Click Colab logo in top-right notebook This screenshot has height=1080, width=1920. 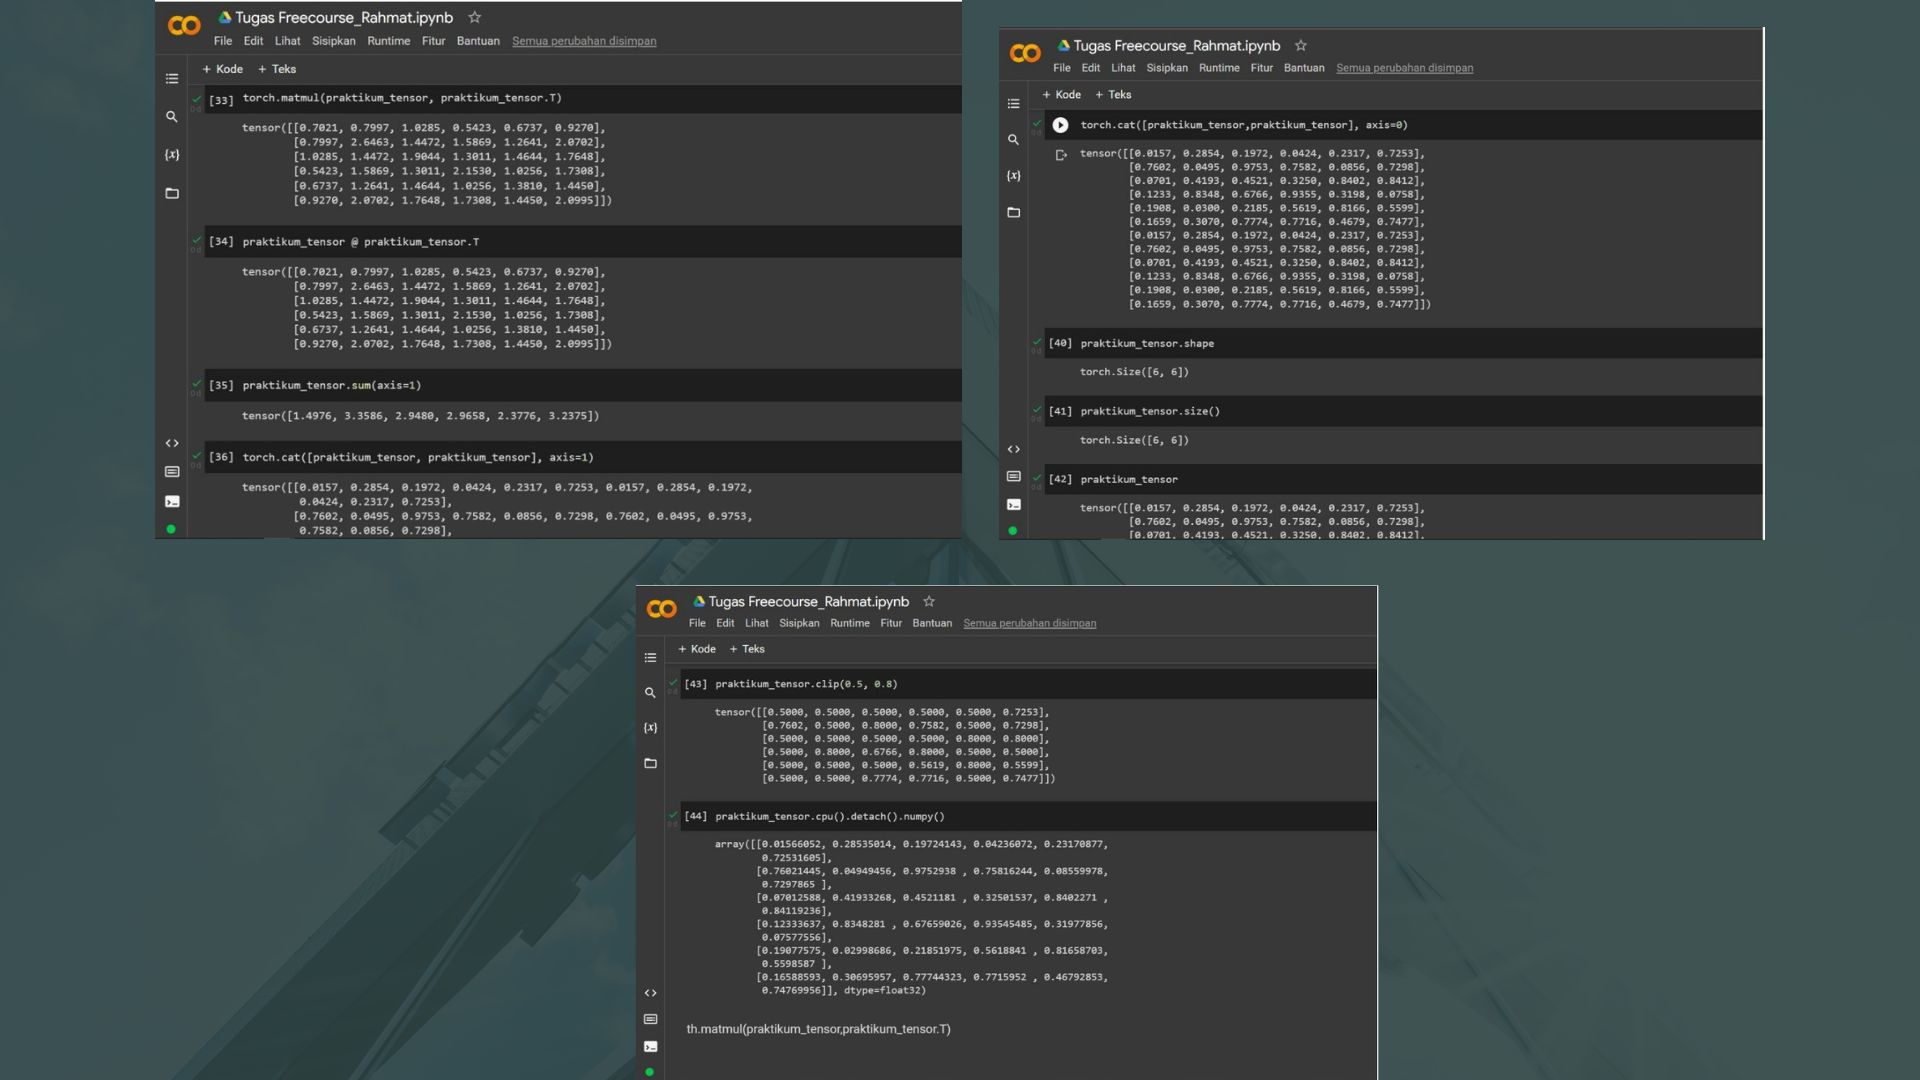pyautogui.click(x=1025, y=53)
